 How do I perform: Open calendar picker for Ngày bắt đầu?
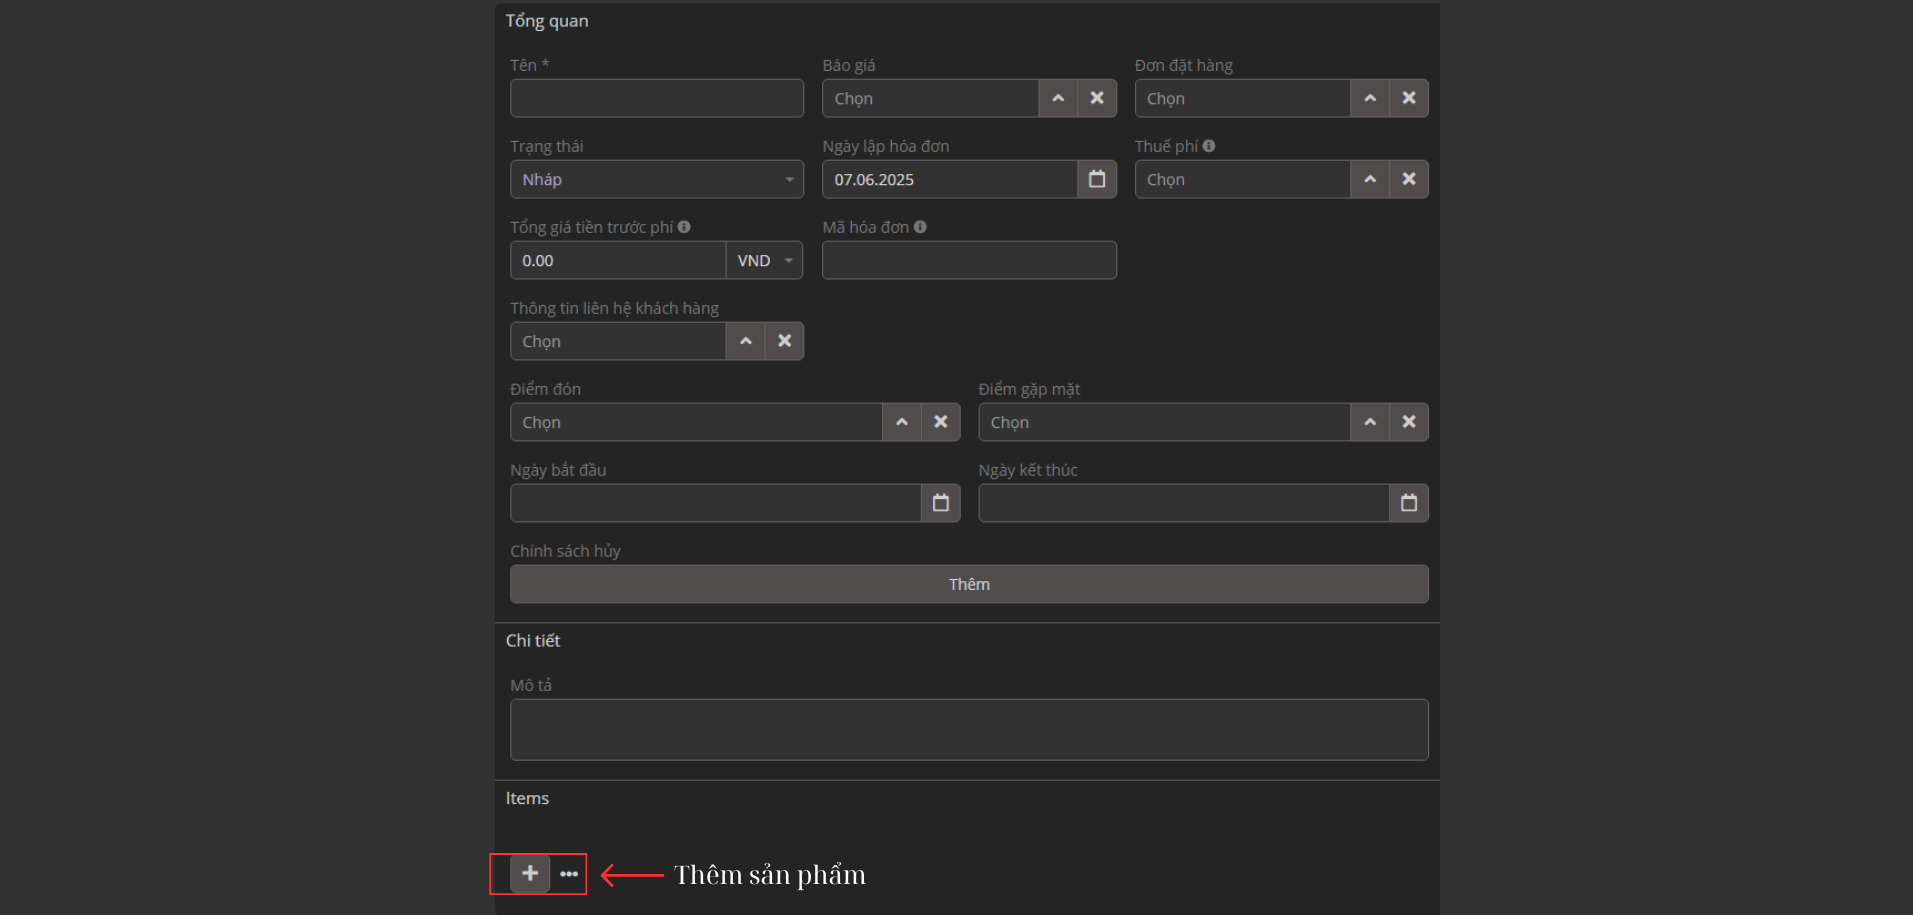tap(940, 503)
